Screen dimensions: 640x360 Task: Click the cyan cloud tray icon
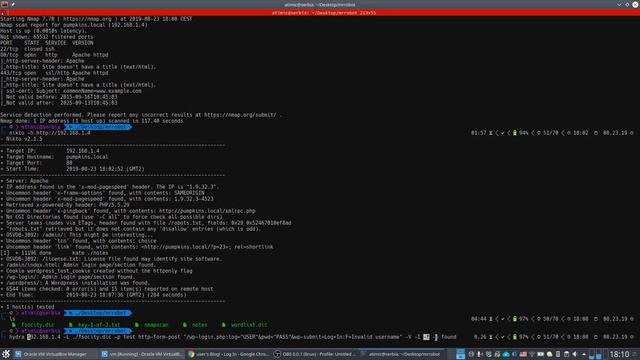pos(506,354)
